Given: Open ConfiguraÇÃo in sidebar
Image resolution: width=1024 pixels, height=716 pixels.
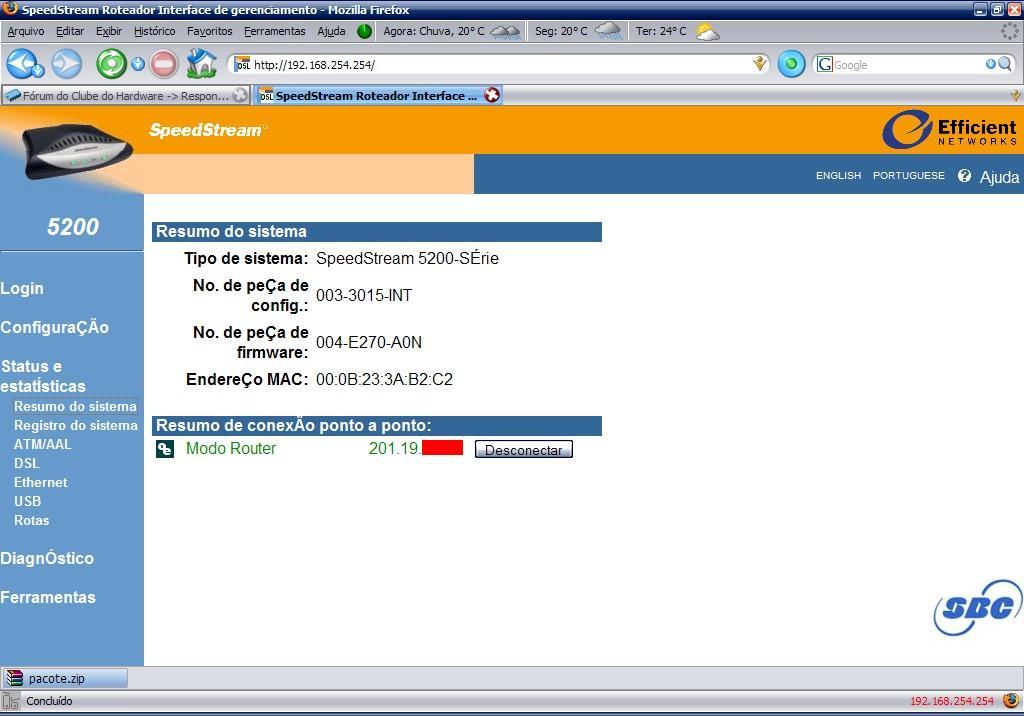Looking at the screenshot, I should point(55,327).
